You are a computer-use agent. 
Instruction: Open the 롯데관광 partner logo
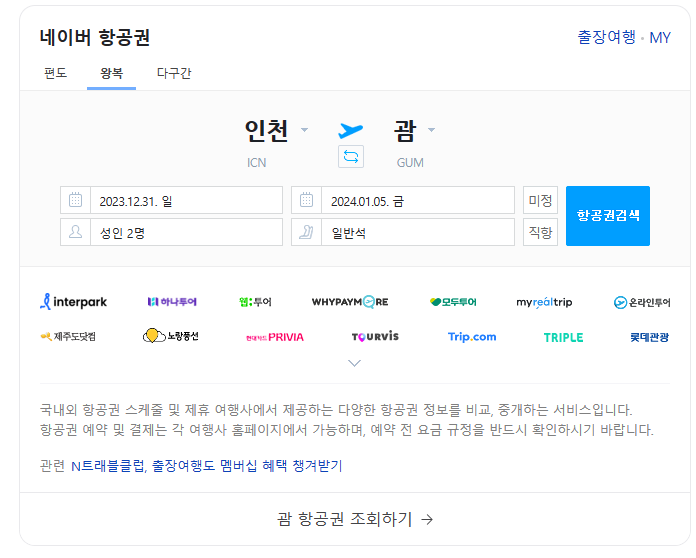tap(649, 337)
